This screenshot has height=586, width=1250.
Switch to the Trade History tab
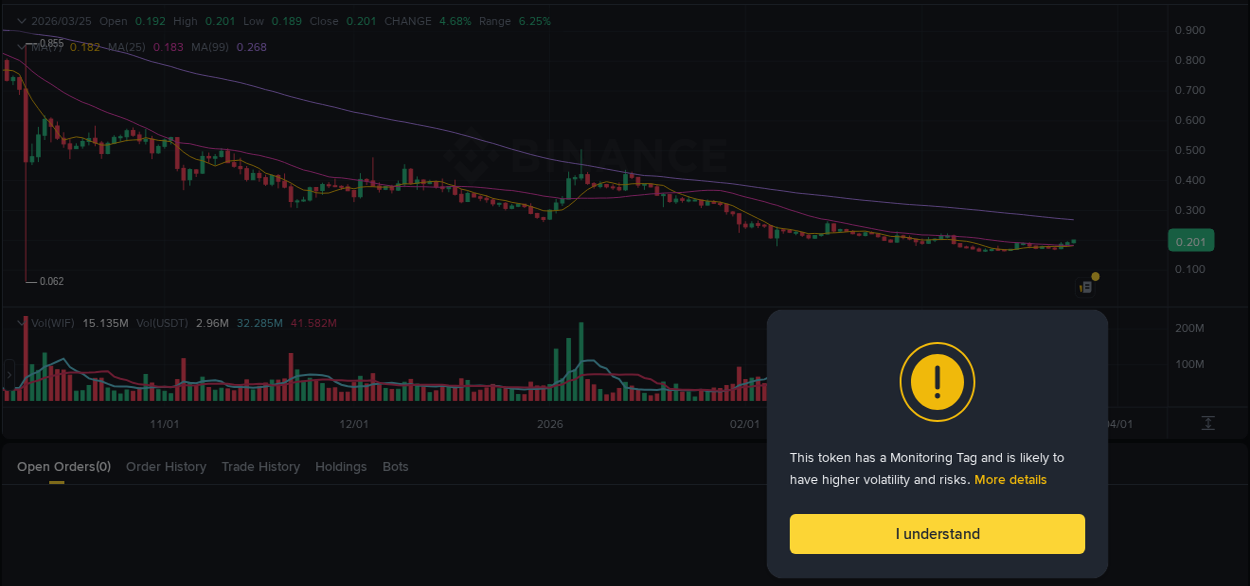261,466
